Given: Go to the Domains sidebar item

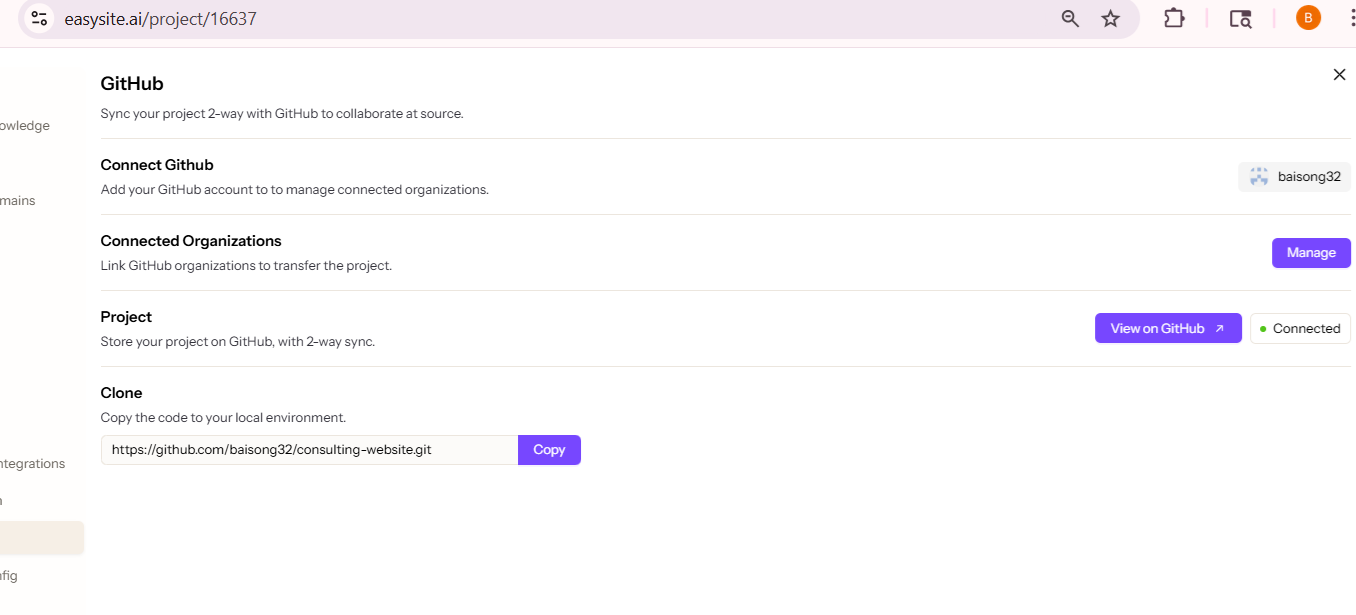Looking at the screenshot, I should pyautogui.click(x=18, y=201).
